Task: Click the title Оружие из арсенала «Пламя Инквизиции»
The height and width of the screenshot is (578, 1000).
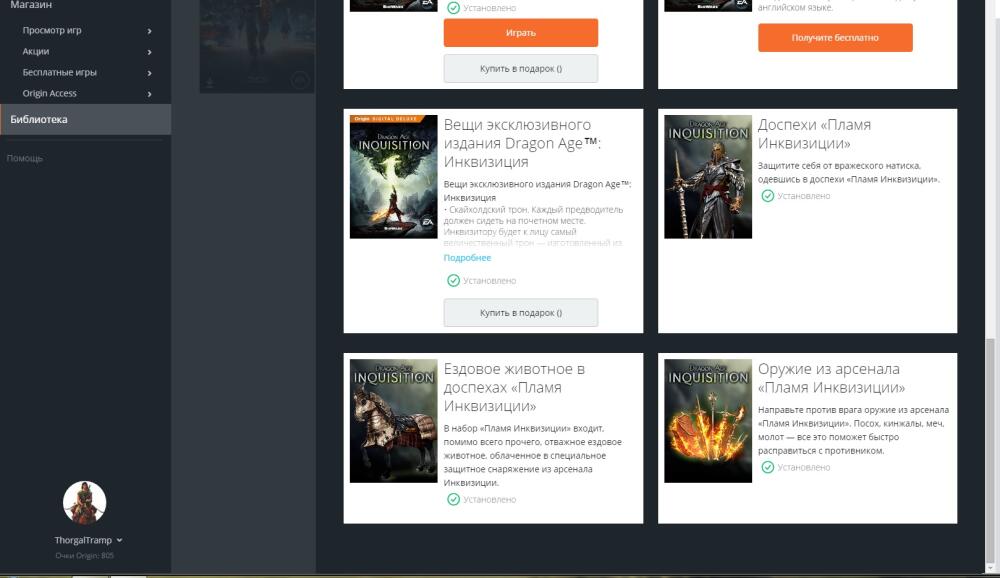Action: pyautogui.click(x=832, y=378)
